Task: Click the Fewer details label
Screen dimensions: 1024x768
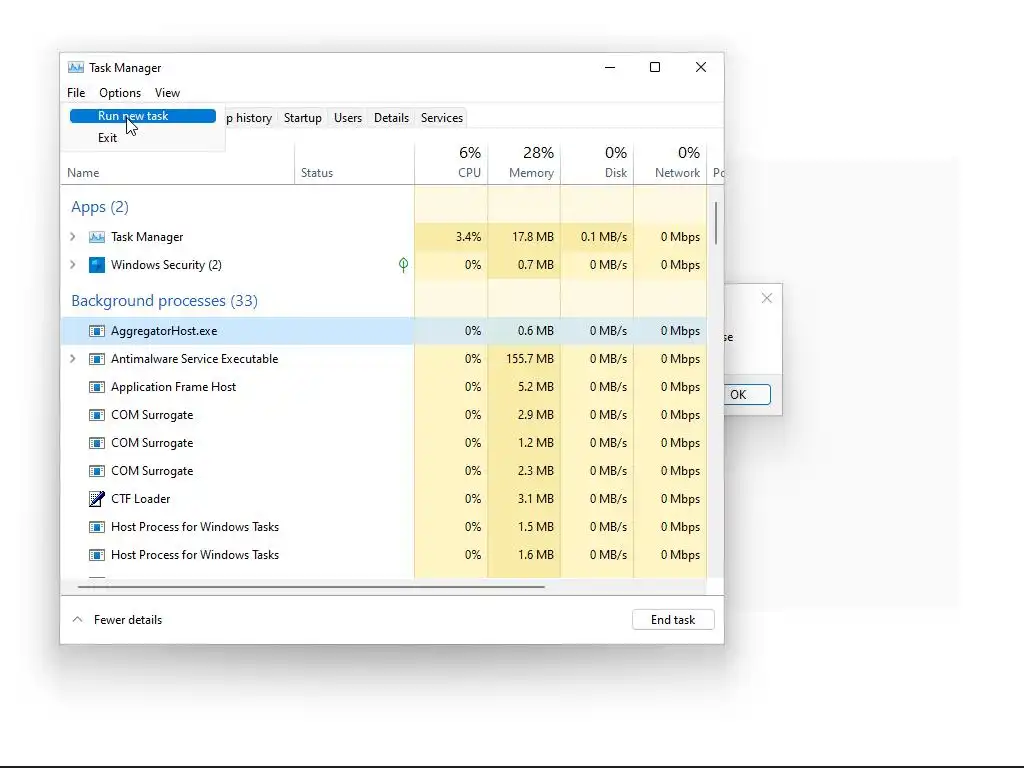Action: tap(128, 620)
